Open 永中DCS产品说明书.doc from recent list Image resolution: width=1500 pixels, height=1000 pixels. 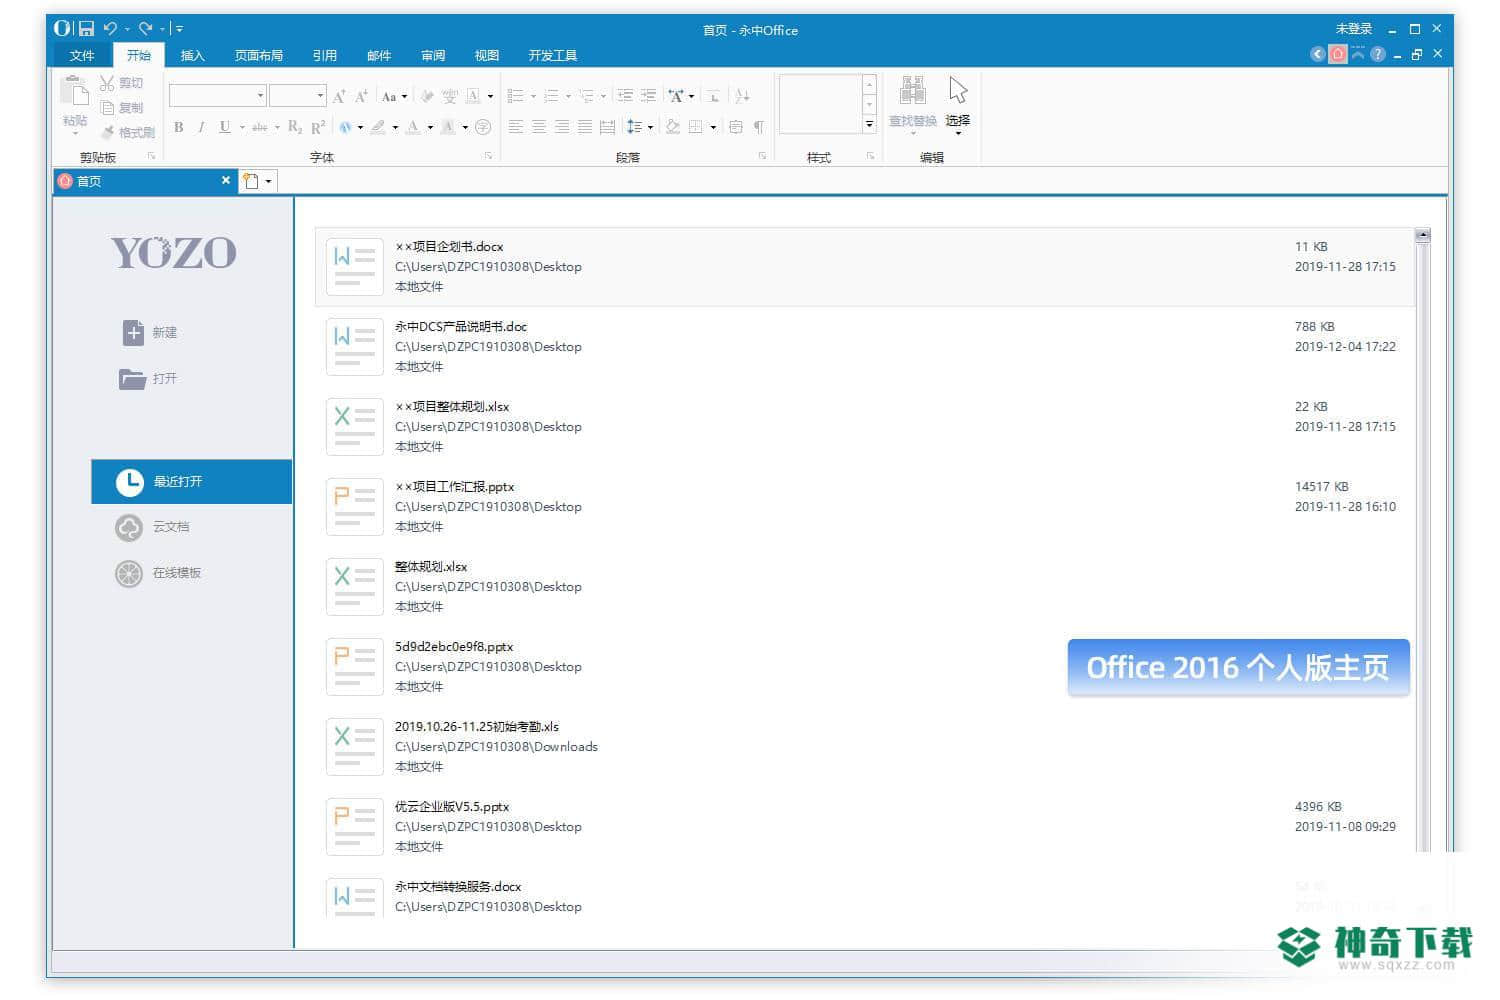[865, 346]
